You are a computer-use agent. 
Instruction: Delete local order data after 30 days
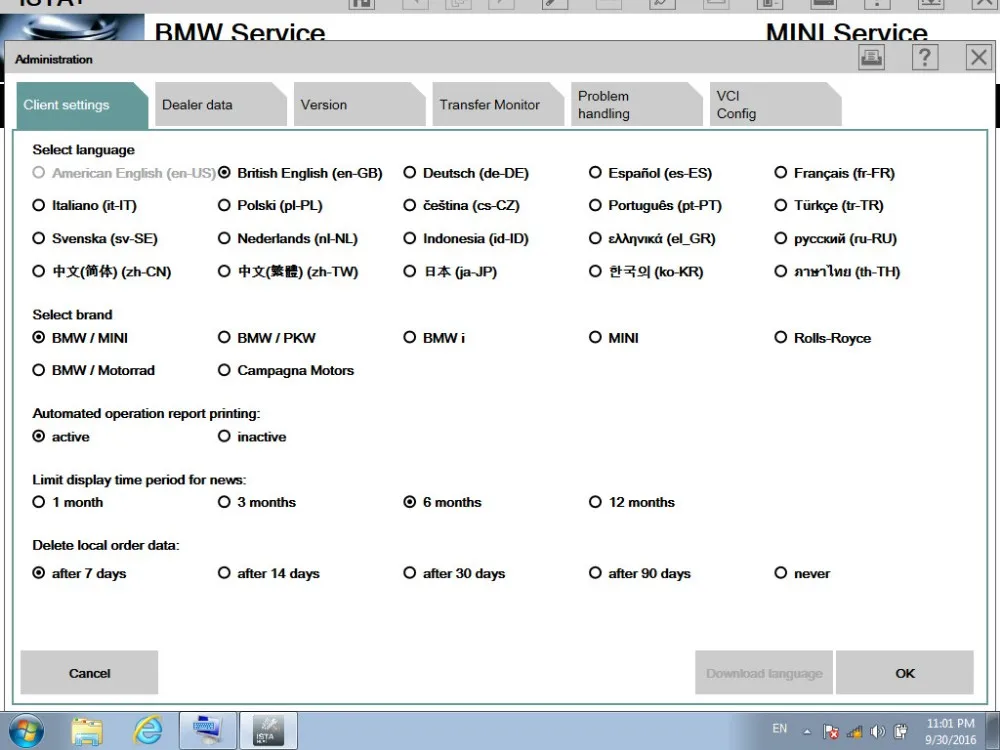pyautogui.click(x=454, y=573)
